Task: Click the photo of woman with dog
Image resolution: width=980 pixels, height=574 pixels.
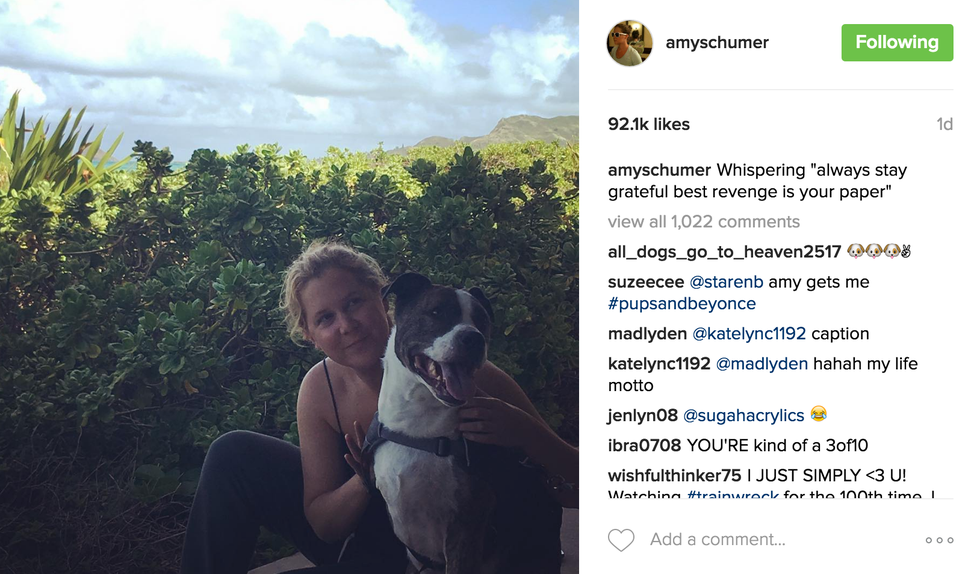Action: 289,287
